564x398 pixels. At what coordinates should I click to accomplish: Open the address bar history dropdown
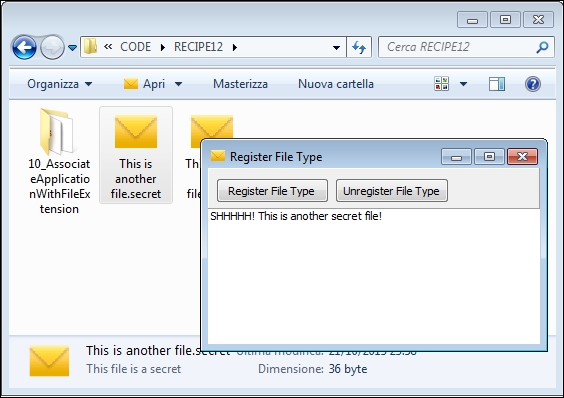click(336, 47)
